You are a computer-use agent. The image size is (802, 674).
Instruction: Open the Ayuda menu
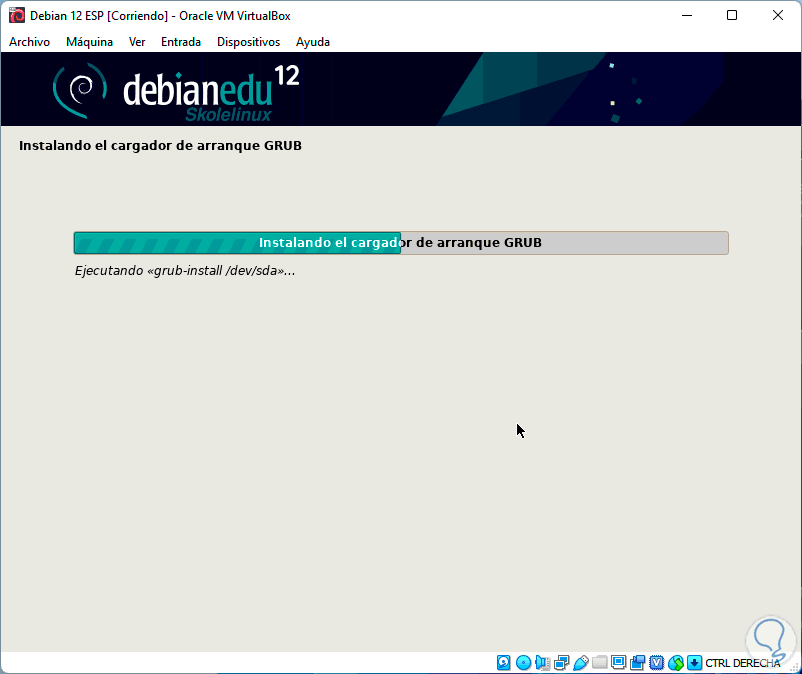[x=313, y=42]
